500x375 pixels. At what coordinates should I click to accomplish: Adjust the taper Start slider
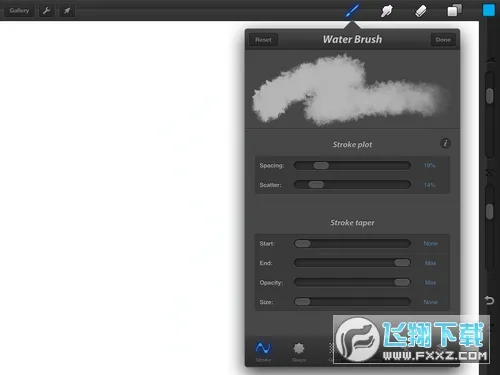[x=352, y=244]
